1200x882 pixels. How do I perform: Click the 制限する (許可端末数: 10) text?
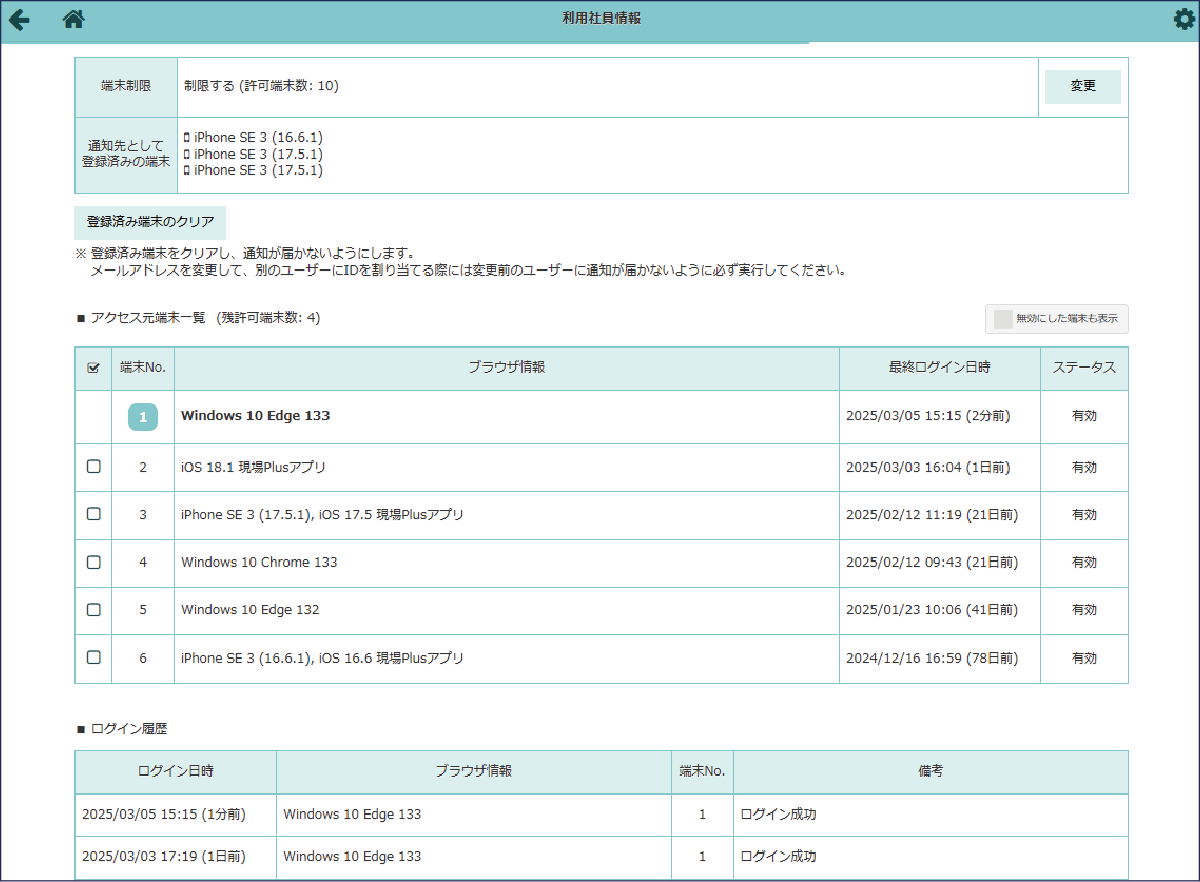click(x=261, y=86)
